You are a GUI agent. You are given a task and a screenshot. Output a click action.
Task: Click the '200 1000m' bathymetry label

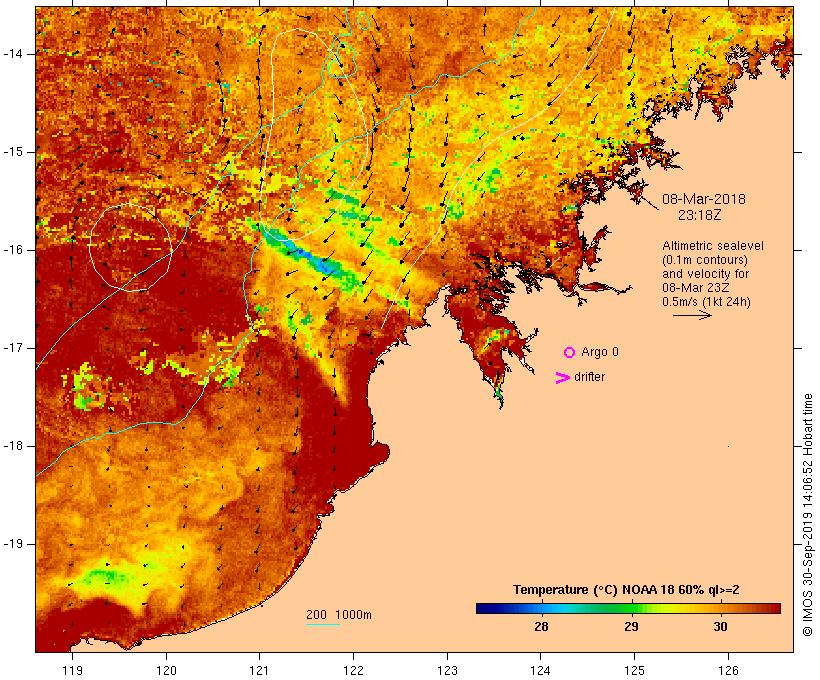click(339, 615)
